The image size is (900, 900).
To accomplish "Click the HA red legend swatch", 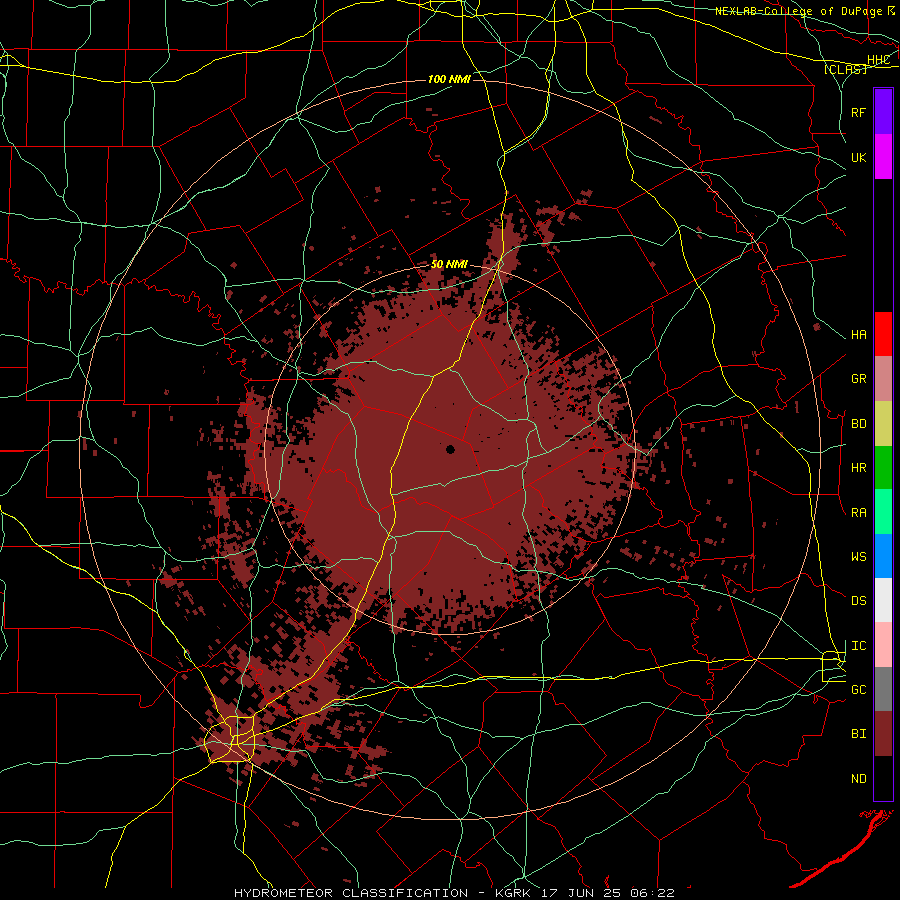I will [x=883, y=334].
